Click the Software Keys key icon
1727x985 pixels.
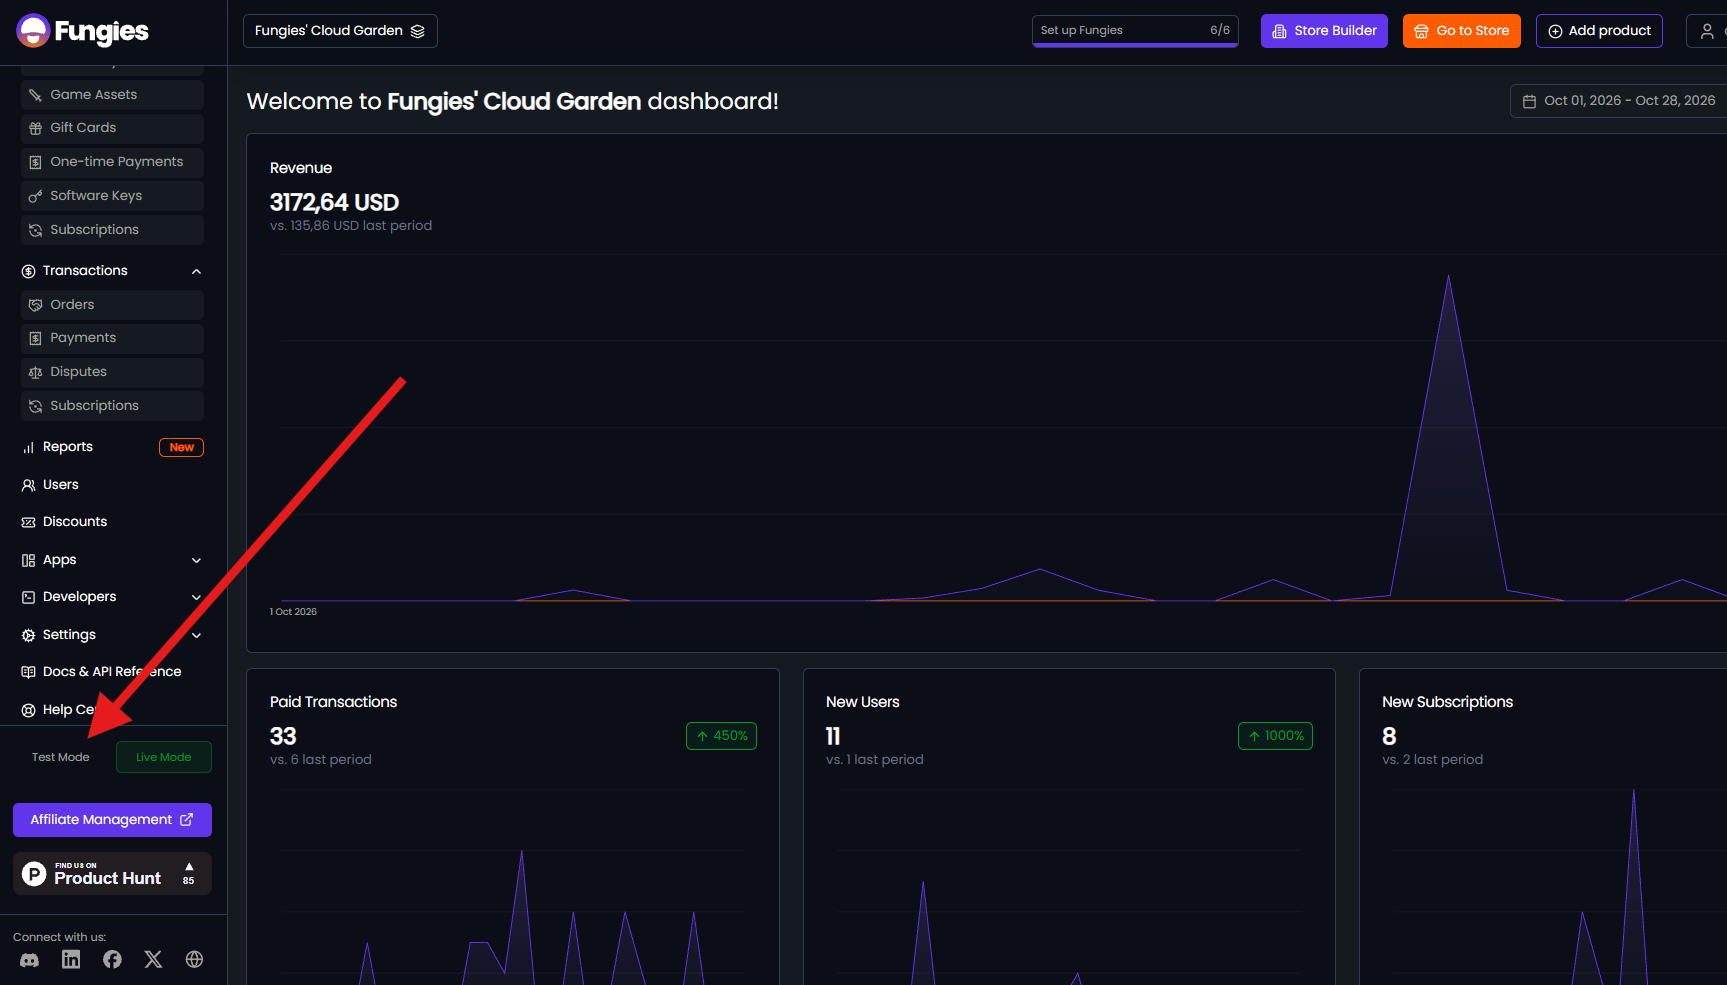click(x=36, y=196)
